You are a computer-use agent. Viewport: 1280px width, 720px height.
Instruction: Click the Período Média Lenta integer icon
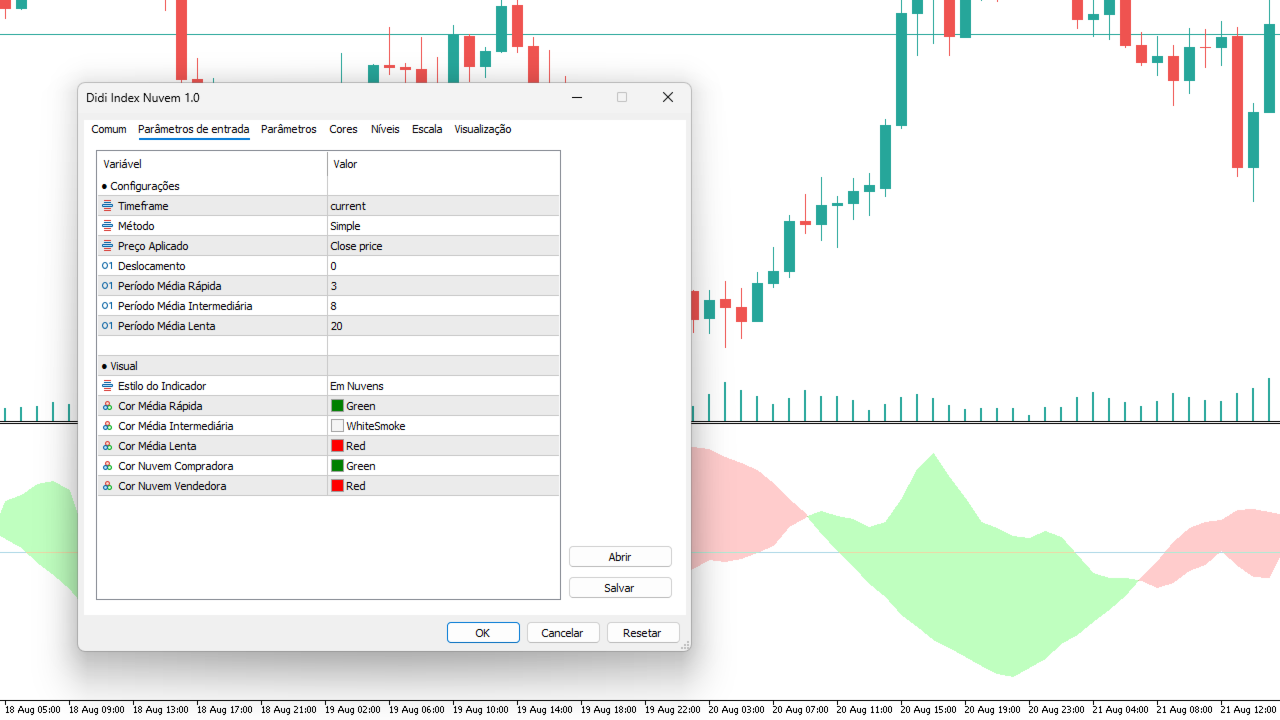(108, 326)
